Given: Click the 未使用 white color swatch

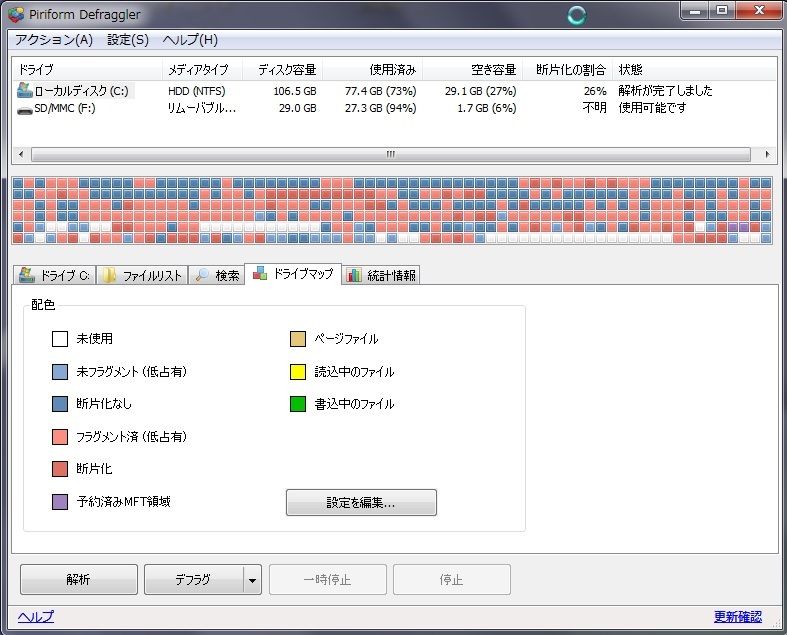Looking at the screenshot, I should (x=60, y=339).
